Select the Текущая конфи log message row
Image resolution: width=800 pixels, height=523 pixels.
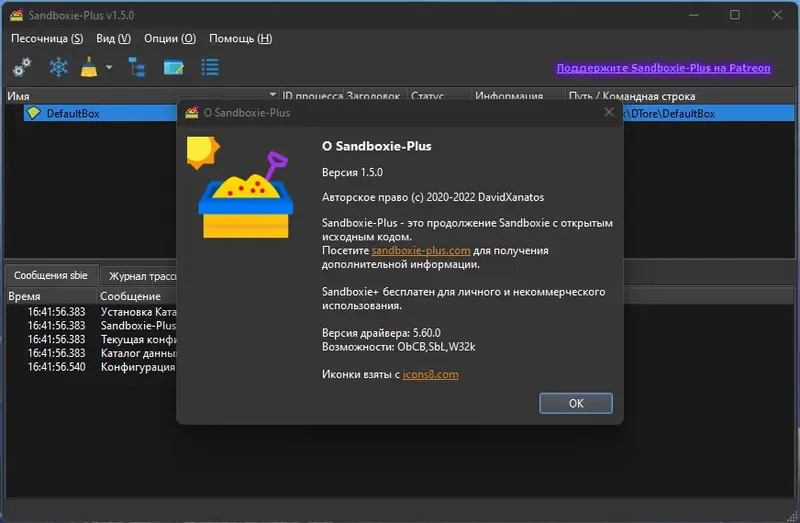click(92, 339)
